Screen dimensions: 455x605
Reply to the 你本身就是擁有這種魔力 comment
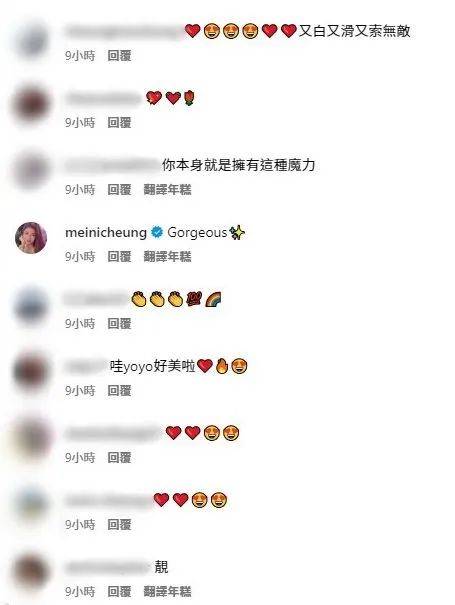(119, 190)
